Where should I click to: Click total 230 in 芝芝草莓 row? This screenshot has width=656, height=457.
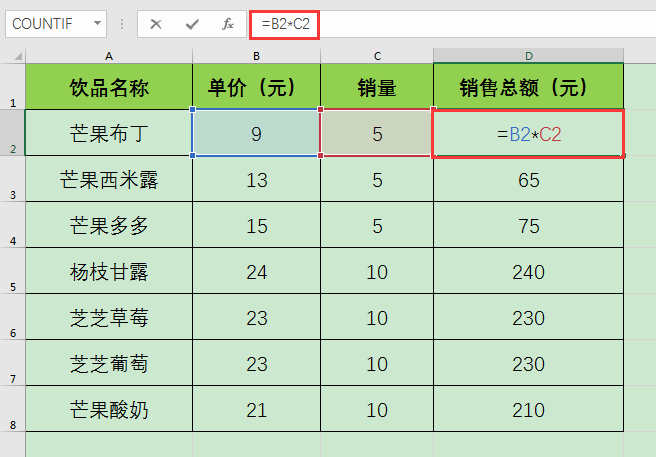[529, 317]
